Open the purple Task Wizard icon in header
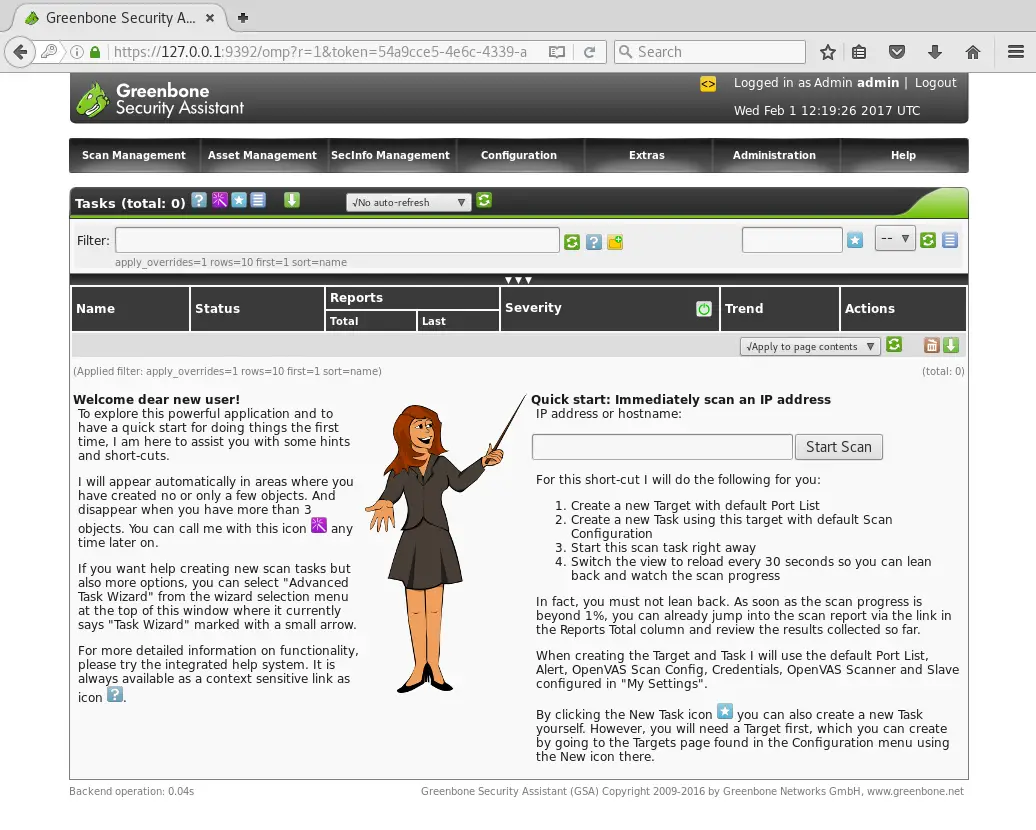 219,200
